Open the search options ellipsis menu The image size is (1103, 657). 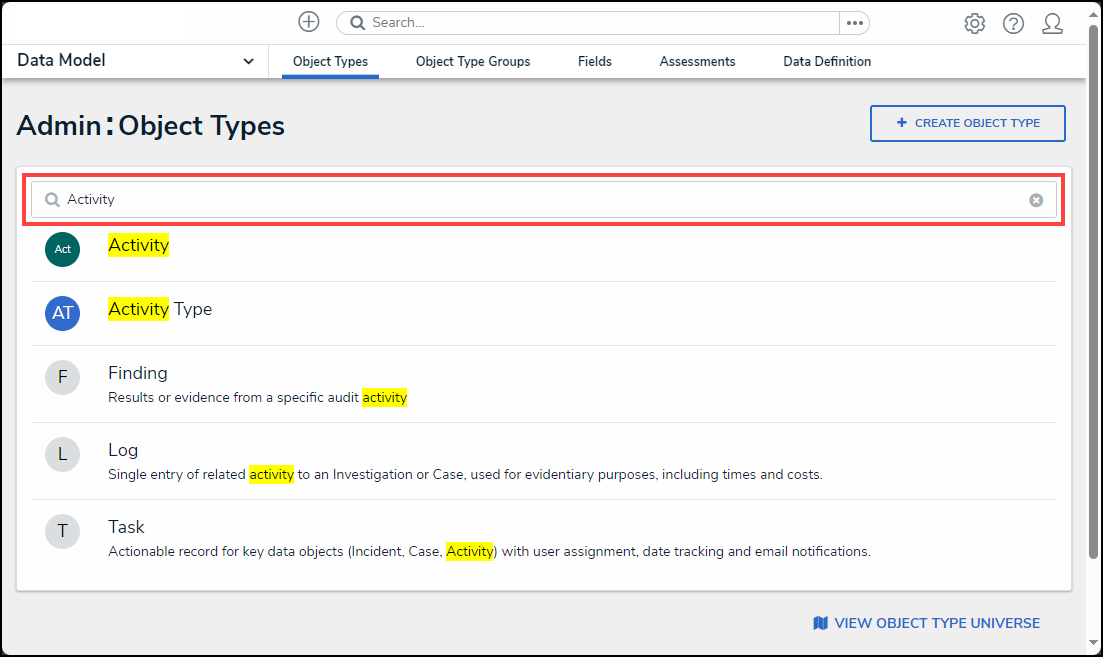pyautogui.click(x=854, y=23)
